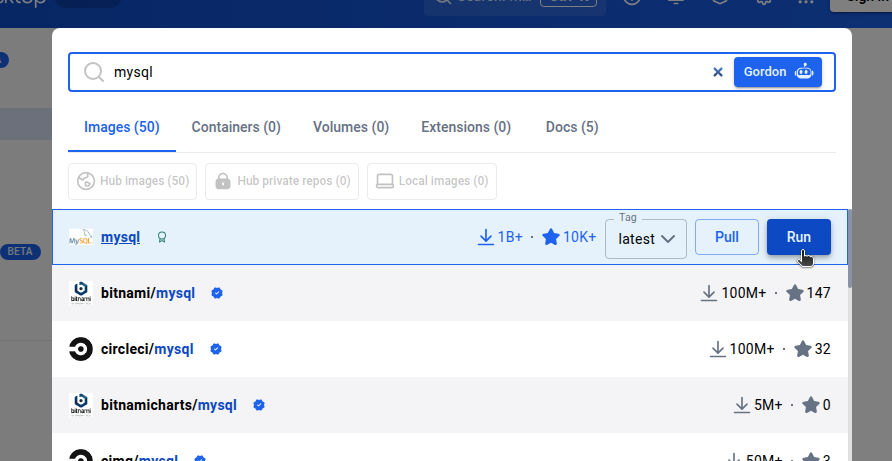Screen dimensions: 892x461
Task: Show the Docs (5) results tab
Action: pyautogui.click(x=572, y=127)
